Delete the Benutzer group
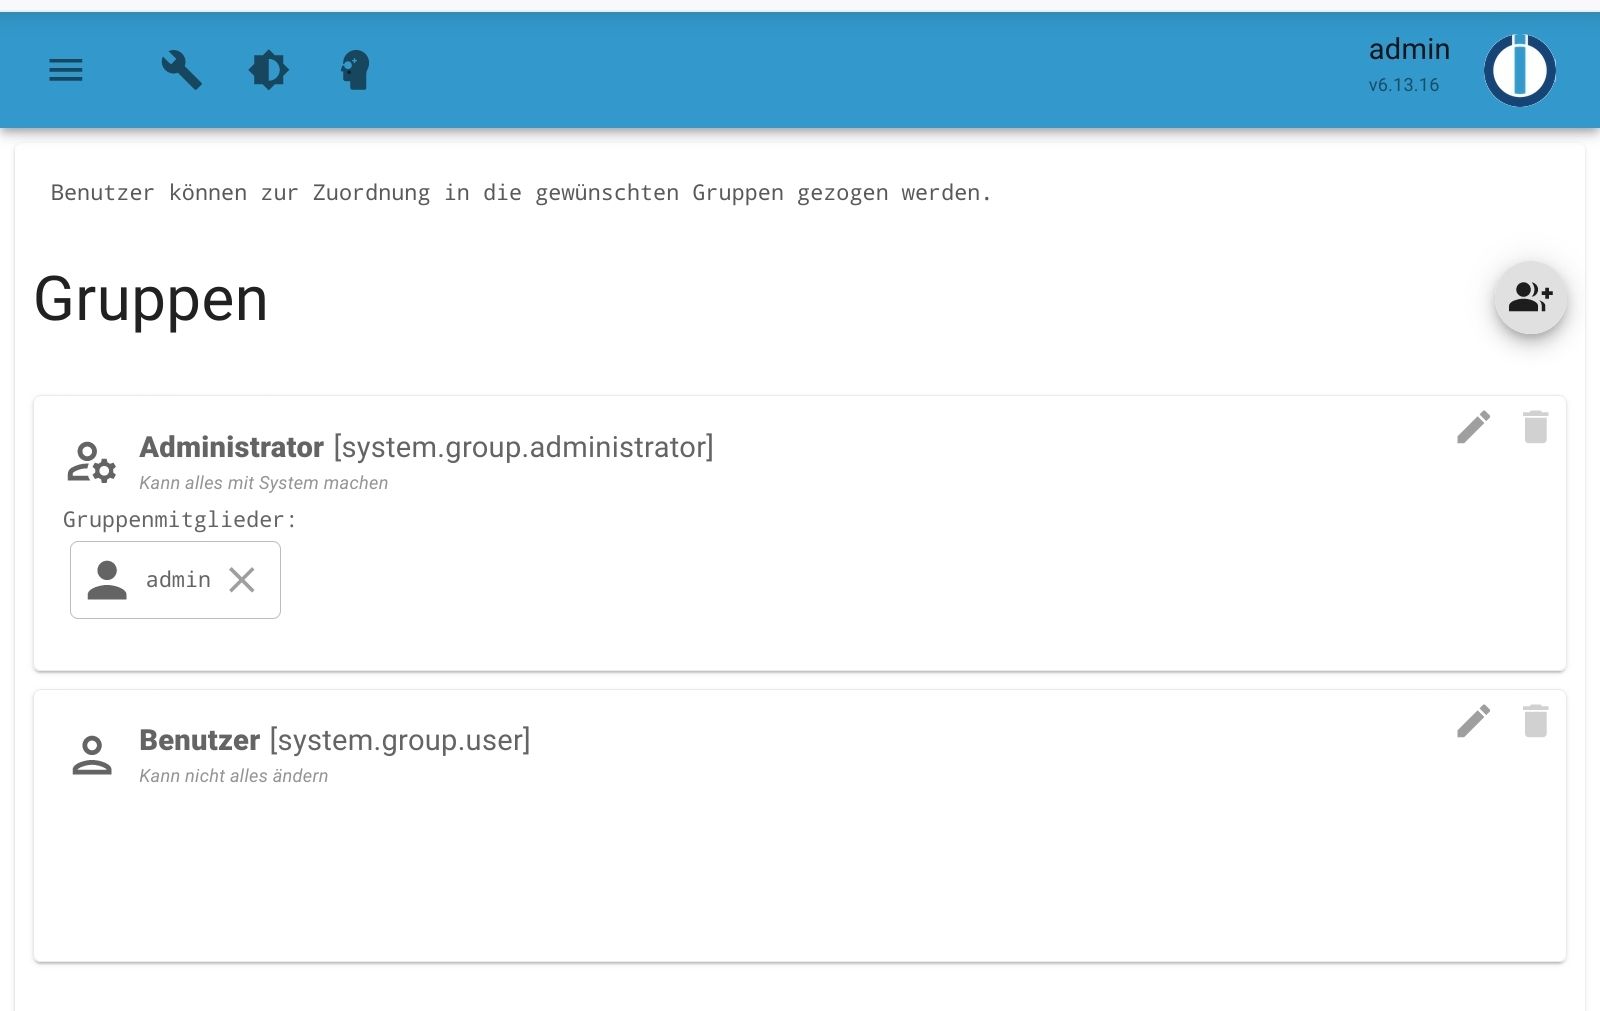1600x1011 pixels. pos(1535,721)
